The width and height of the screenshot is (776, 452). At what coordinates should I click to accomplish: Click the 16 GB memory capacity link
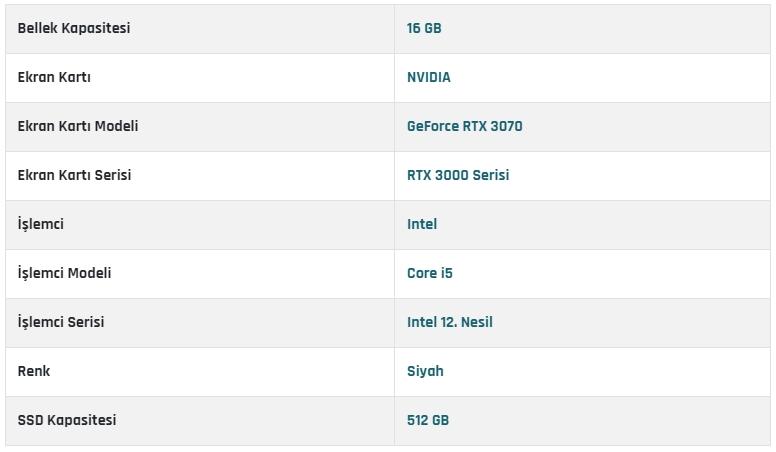tap(424, 28)
